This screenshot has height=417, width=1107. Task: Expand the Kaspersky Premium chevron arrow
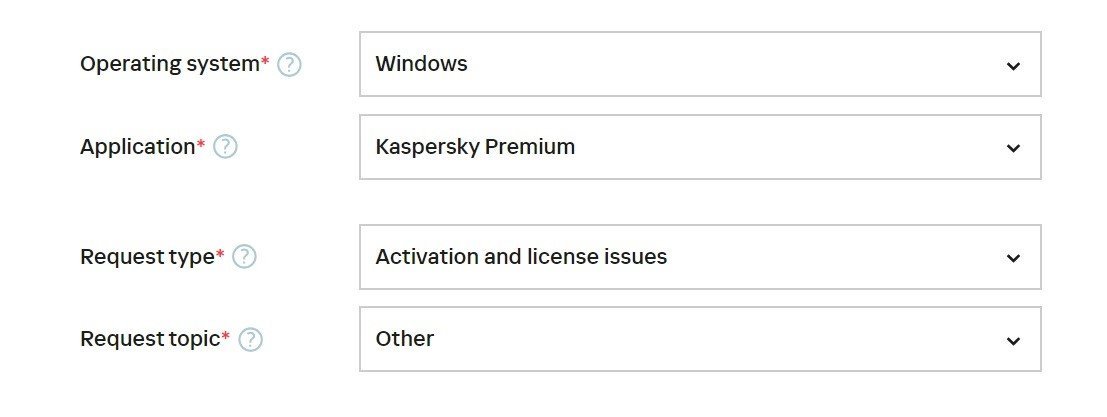coord(1013,148)
